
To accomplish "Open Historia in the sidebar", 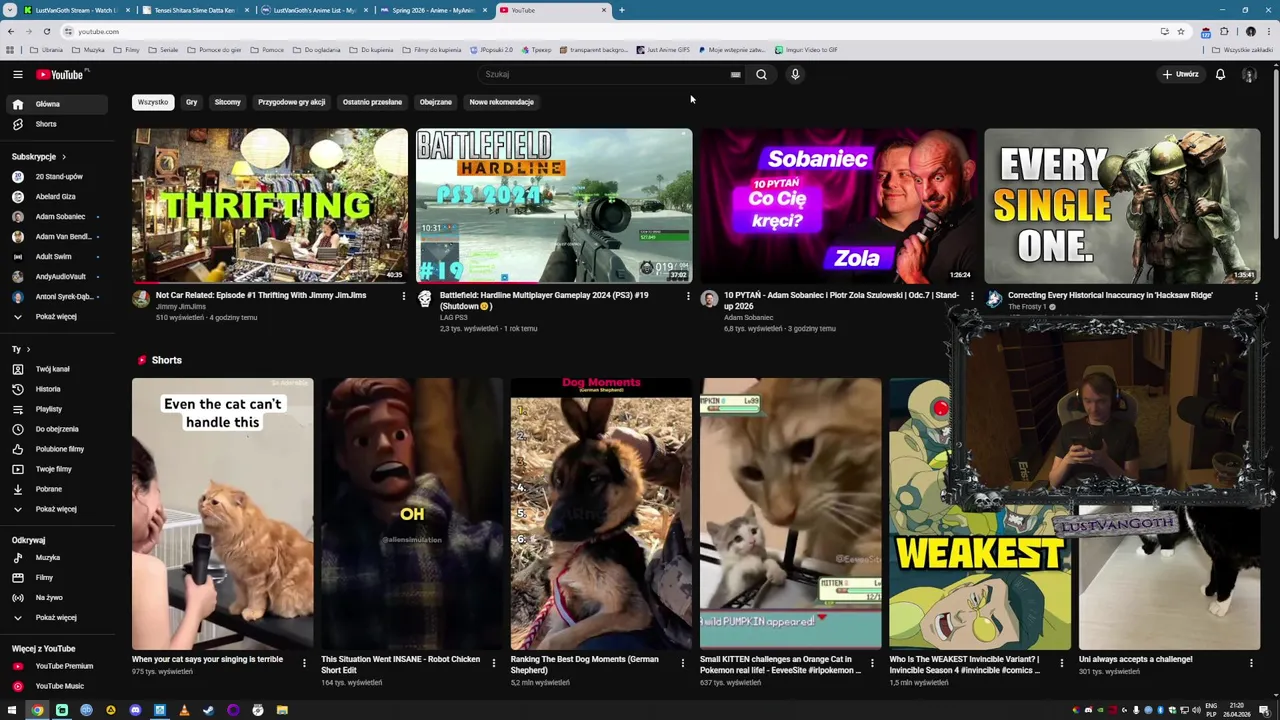I will [x=57, y=389].
